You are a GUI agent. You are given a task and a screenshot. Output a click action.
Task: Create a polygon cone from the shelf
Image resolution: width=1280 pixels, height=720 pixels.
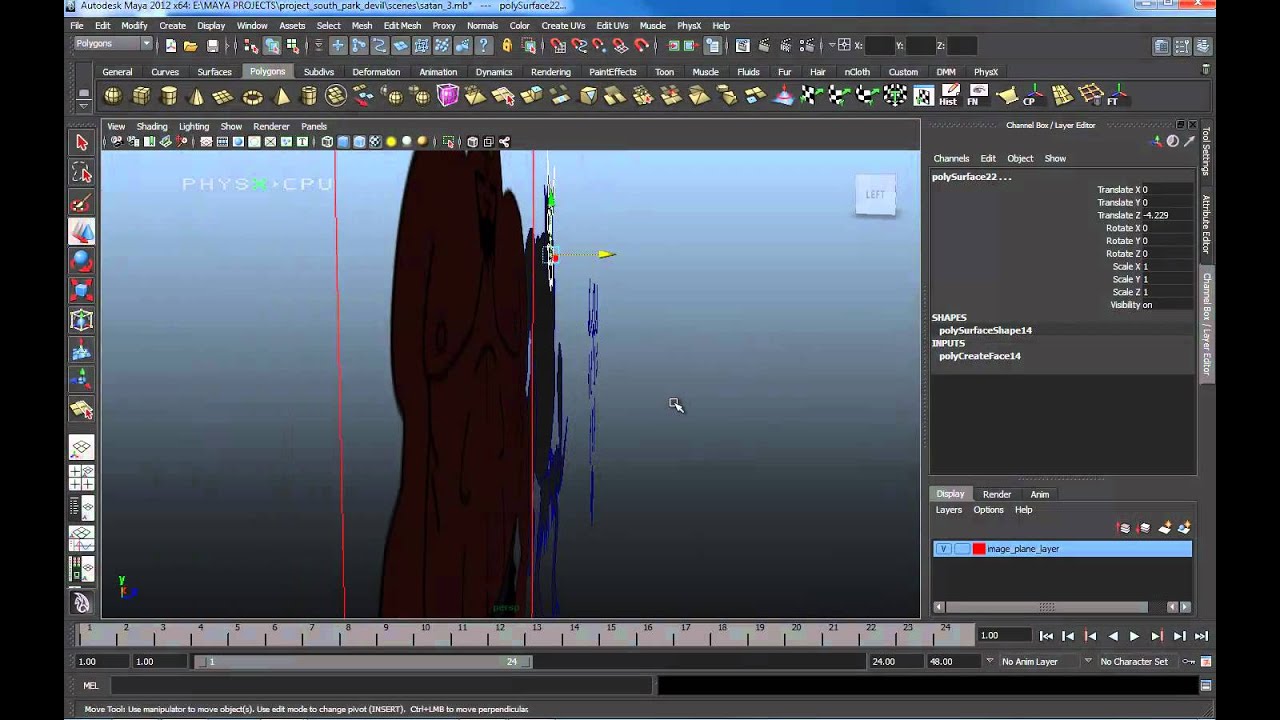197,96
